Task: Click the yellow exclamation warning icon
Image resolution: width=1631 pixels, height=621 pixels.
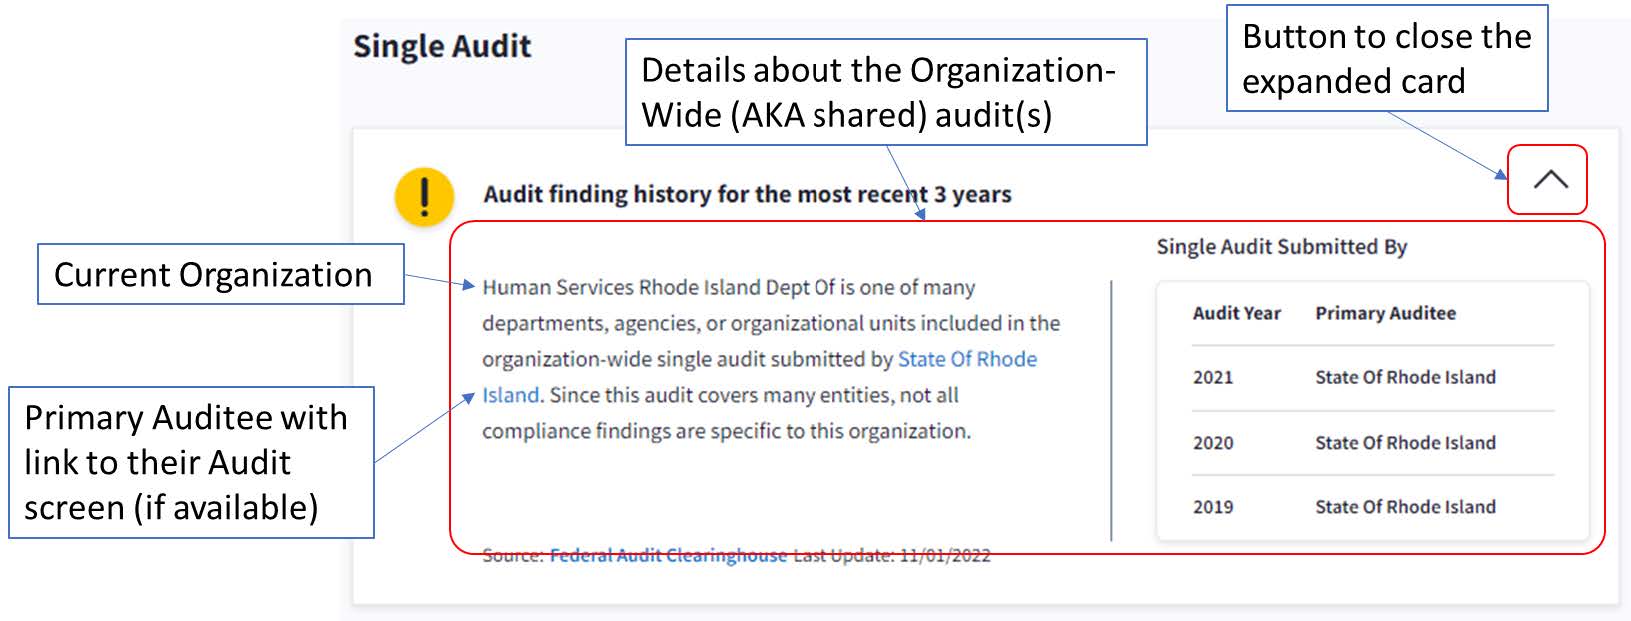Action: pyautogui.click(x=425, y=195)
